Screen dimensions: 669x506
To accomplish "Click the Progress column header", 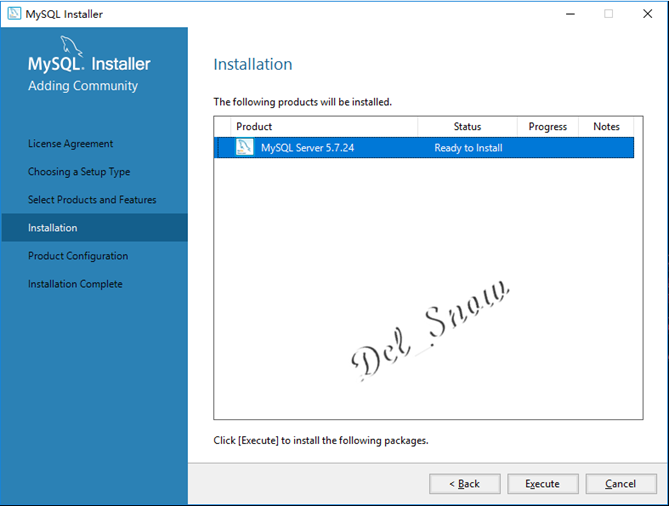I will (x=548, y=127).
